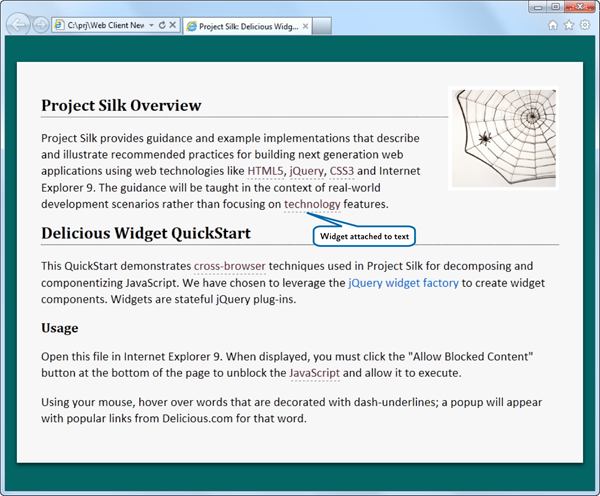600x496 pixels.
Task: Click the page icon in the address bar
Action: click(x=59, y=25)
